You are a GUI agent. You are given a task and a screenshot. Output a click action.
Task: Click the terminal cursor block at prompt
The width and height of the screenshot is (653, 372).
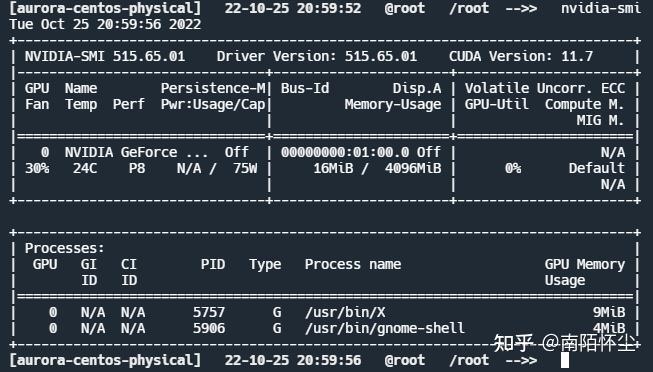click(x=565, y=360)
